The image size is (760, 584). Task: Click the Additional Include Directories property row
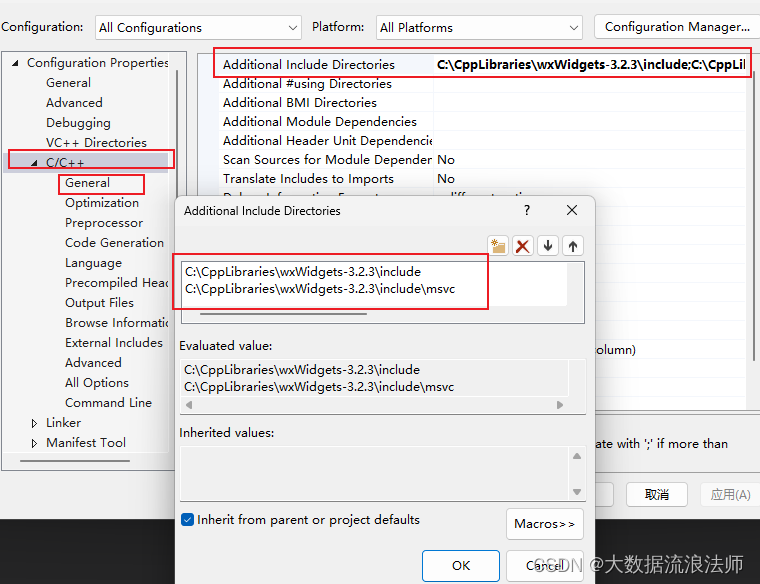[482, 64]
